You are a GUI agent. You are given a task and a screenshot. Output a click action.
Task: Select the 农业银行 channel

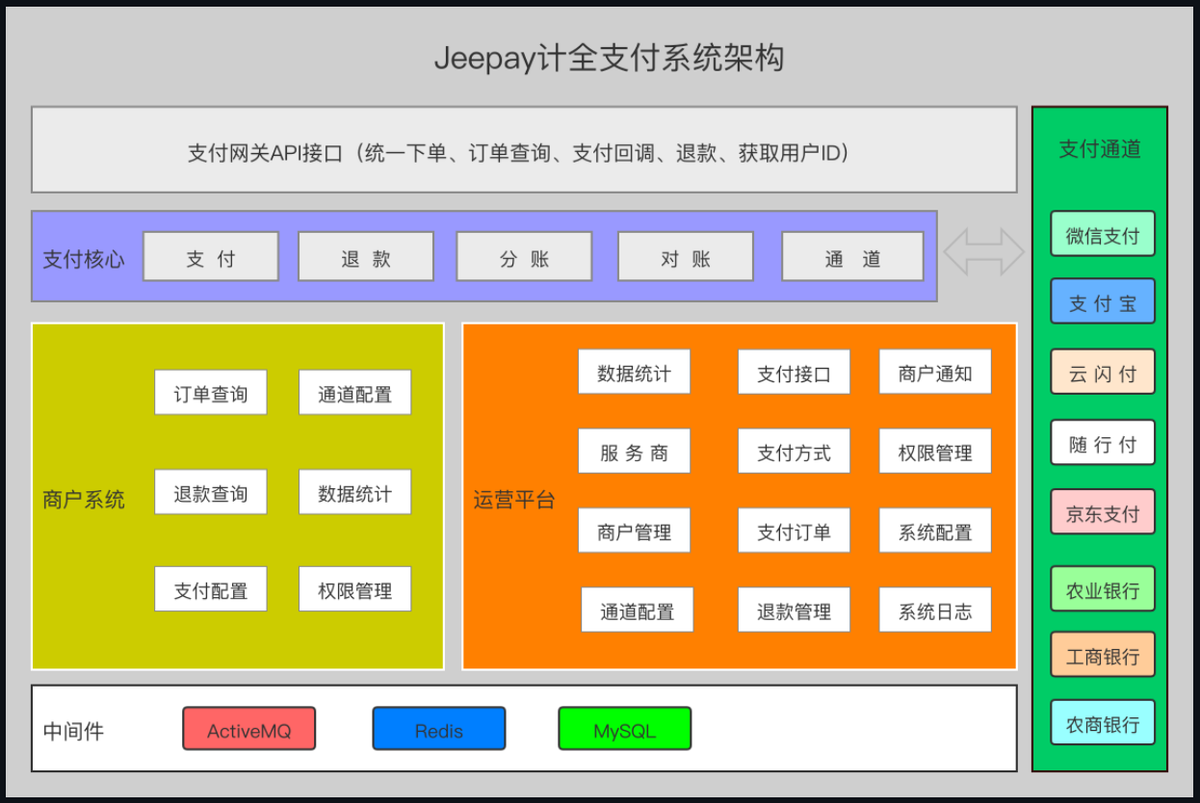click(x=1102, y=589)
